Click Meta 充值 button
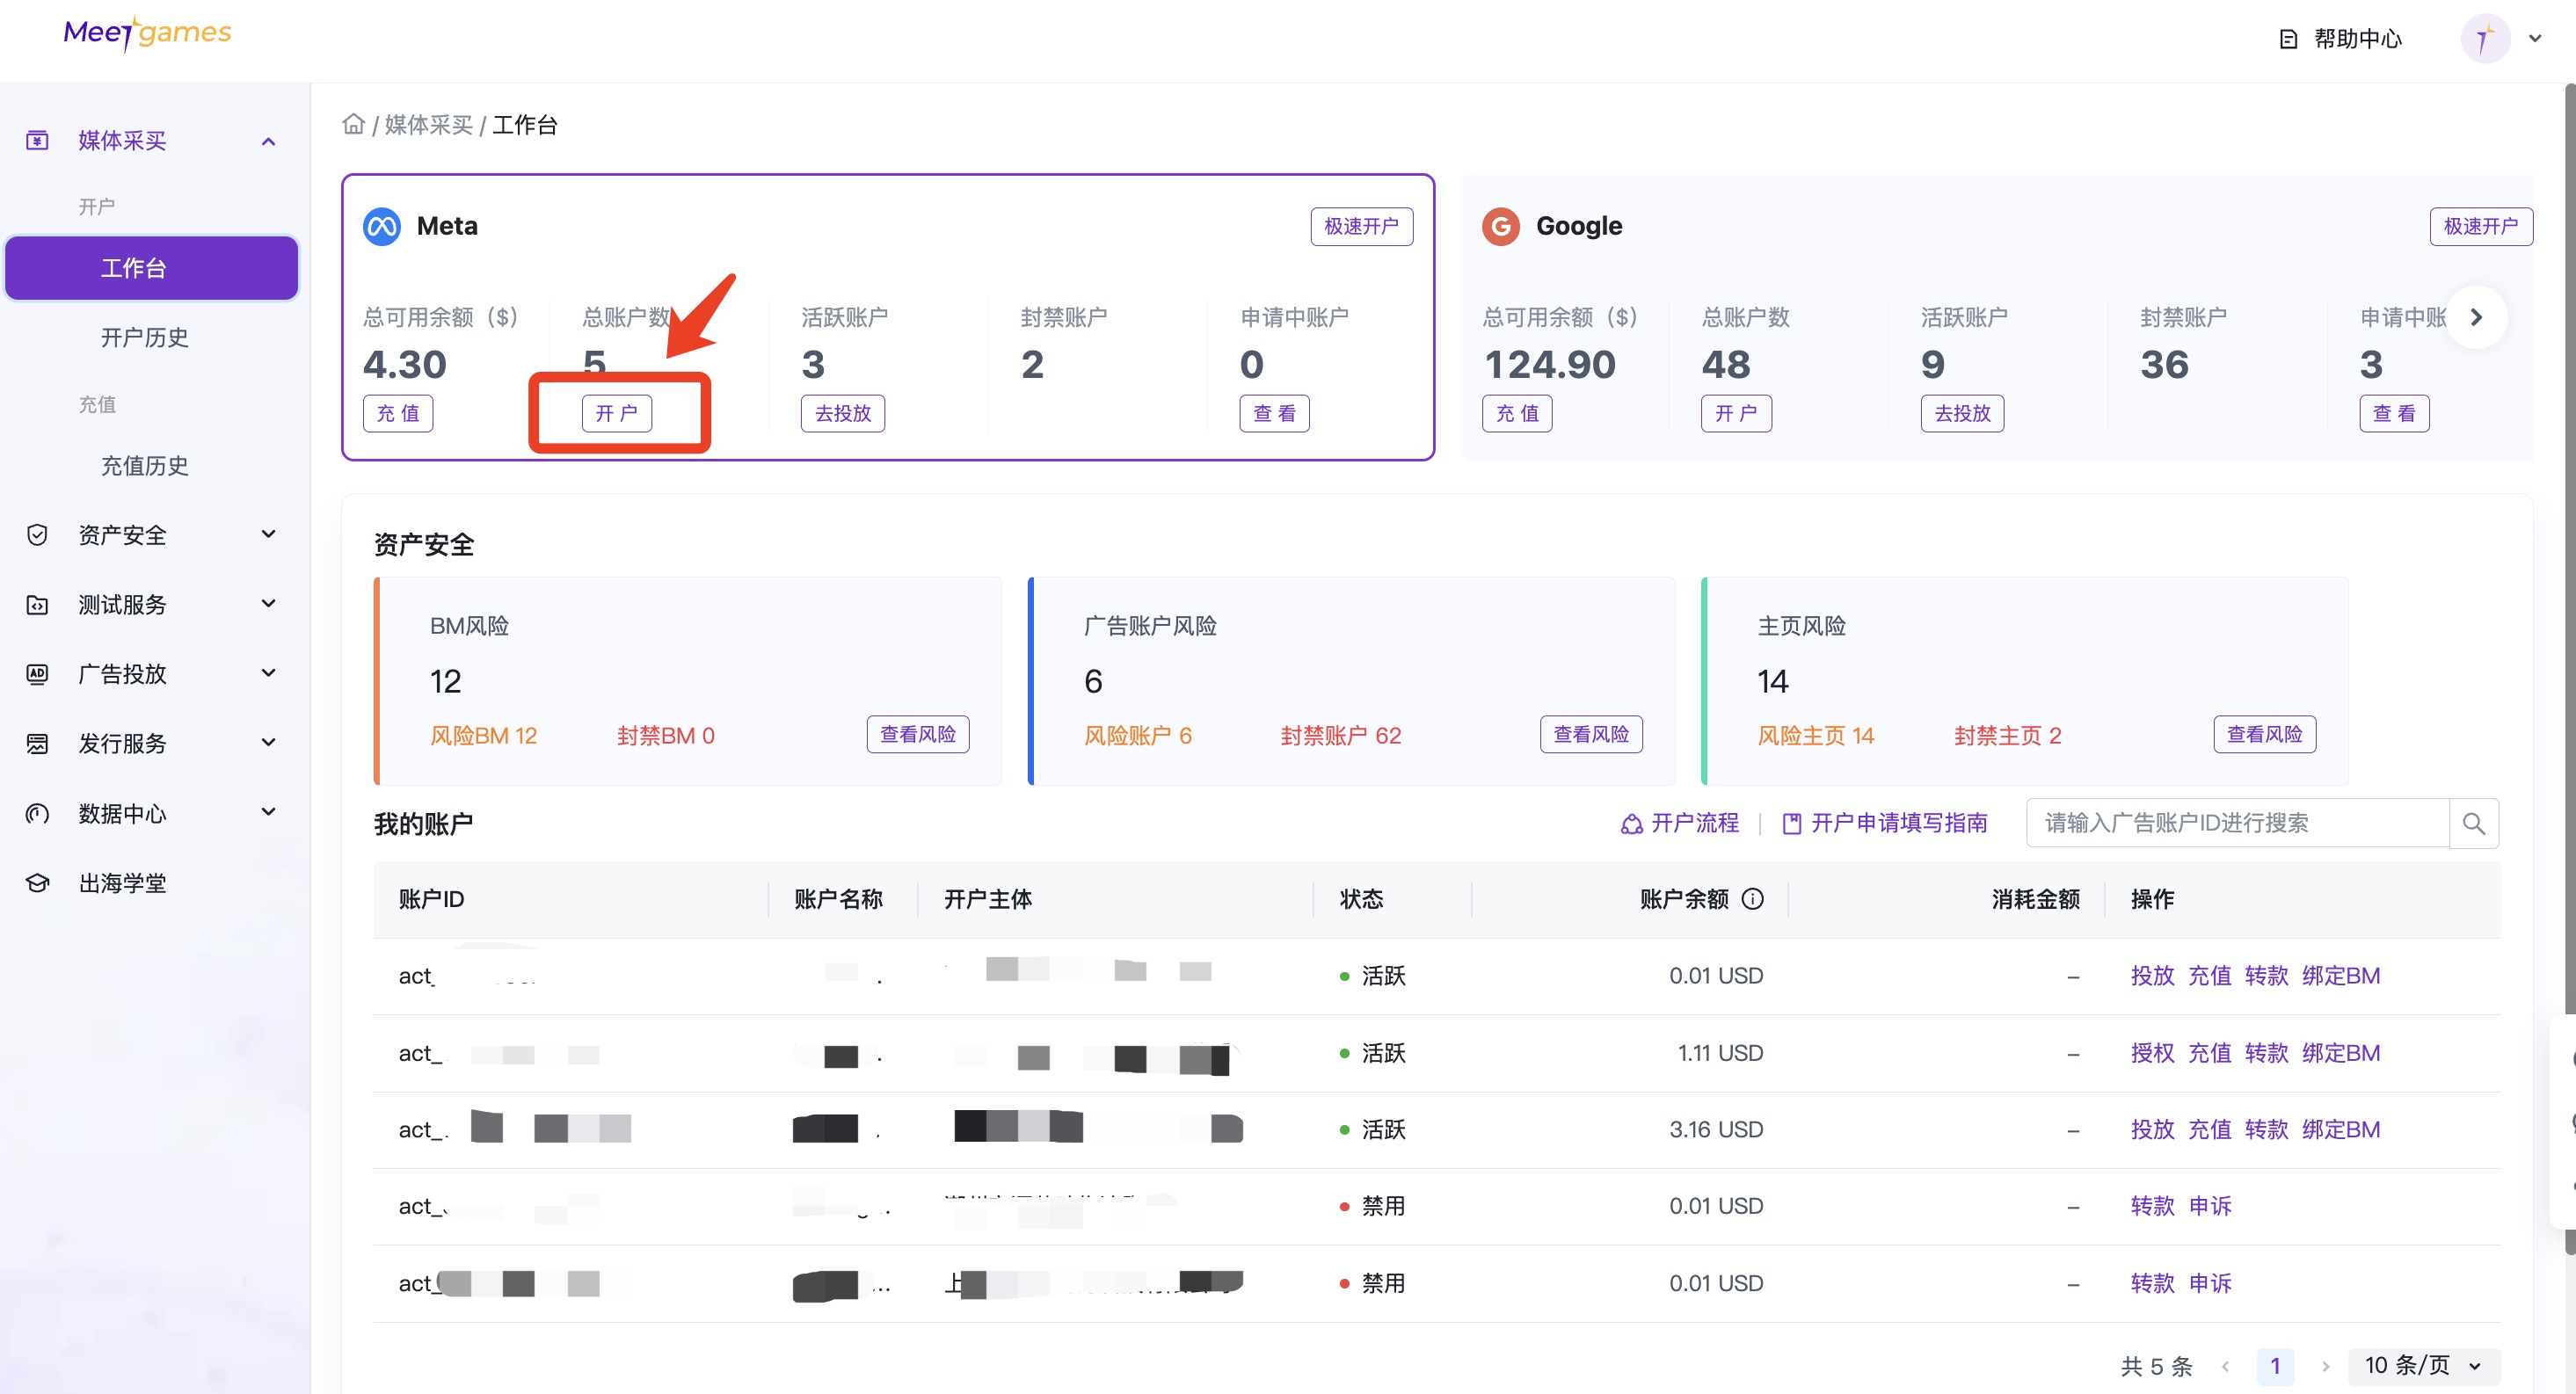This screenshot has width=2576, height=1394. click(x=397, y=413)
